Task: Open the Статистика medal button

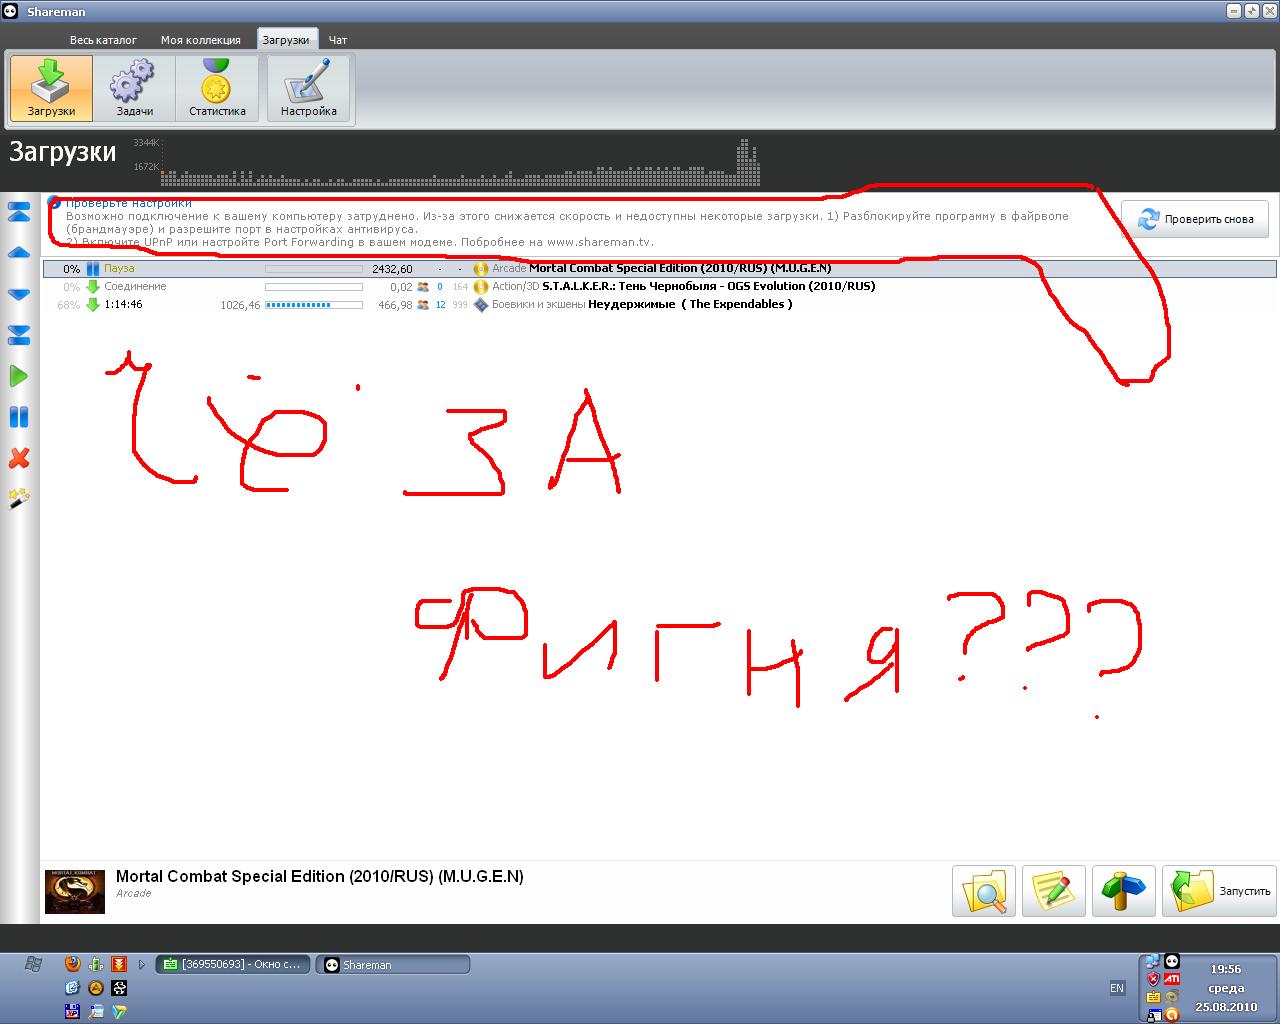Action: pos(217,88)
